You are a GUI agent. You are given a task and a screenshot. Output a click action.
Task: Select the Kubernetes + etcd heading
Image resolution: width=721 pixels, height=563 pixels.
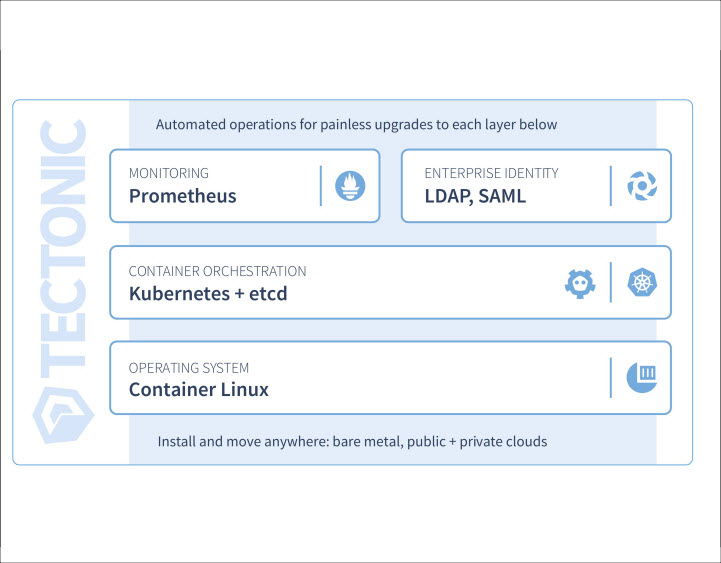coord(208,294)
